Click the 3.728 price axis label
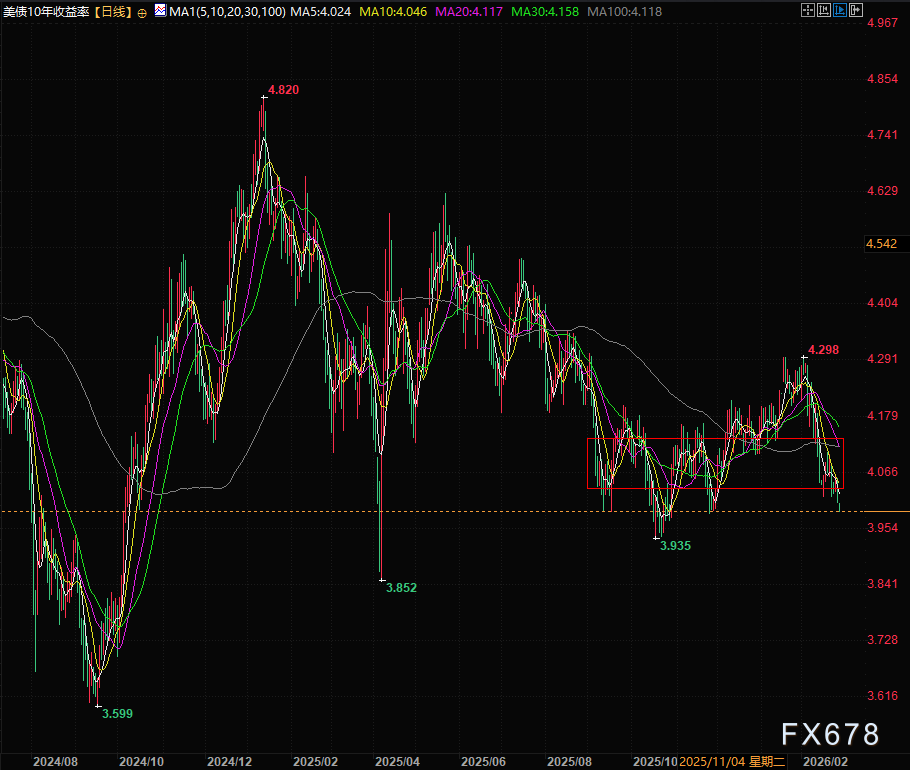Viewport: 910px width, 770px height. (882, 640)
